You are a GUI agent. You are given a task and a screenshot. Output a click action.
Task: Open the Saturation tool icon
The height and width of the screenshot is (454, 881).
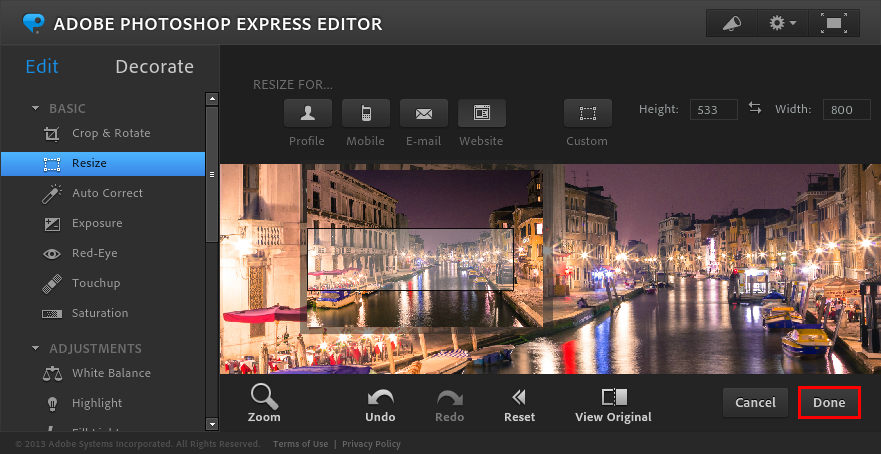[52, 314]
